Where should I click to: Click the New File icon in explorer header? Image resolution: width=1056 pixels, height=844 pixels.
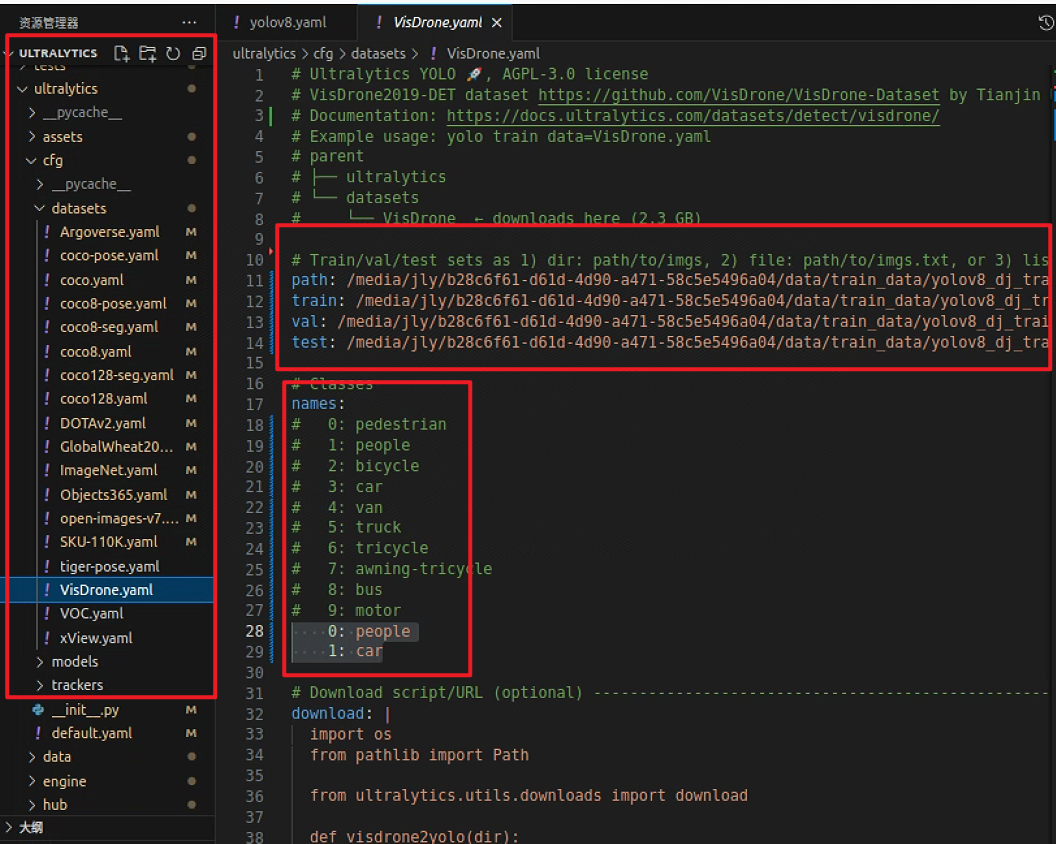click(x=122, y=53)
